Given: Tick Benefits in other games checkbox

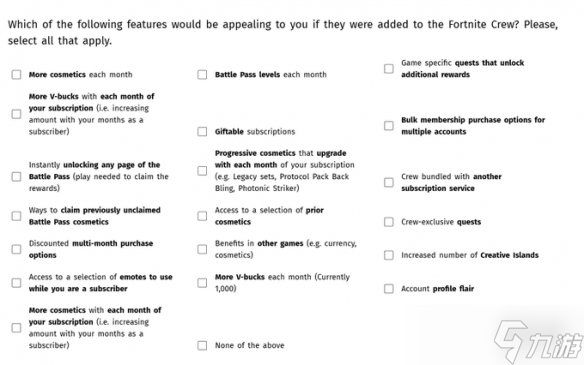Looking at the screenshot, I should [x=202, y=249].
